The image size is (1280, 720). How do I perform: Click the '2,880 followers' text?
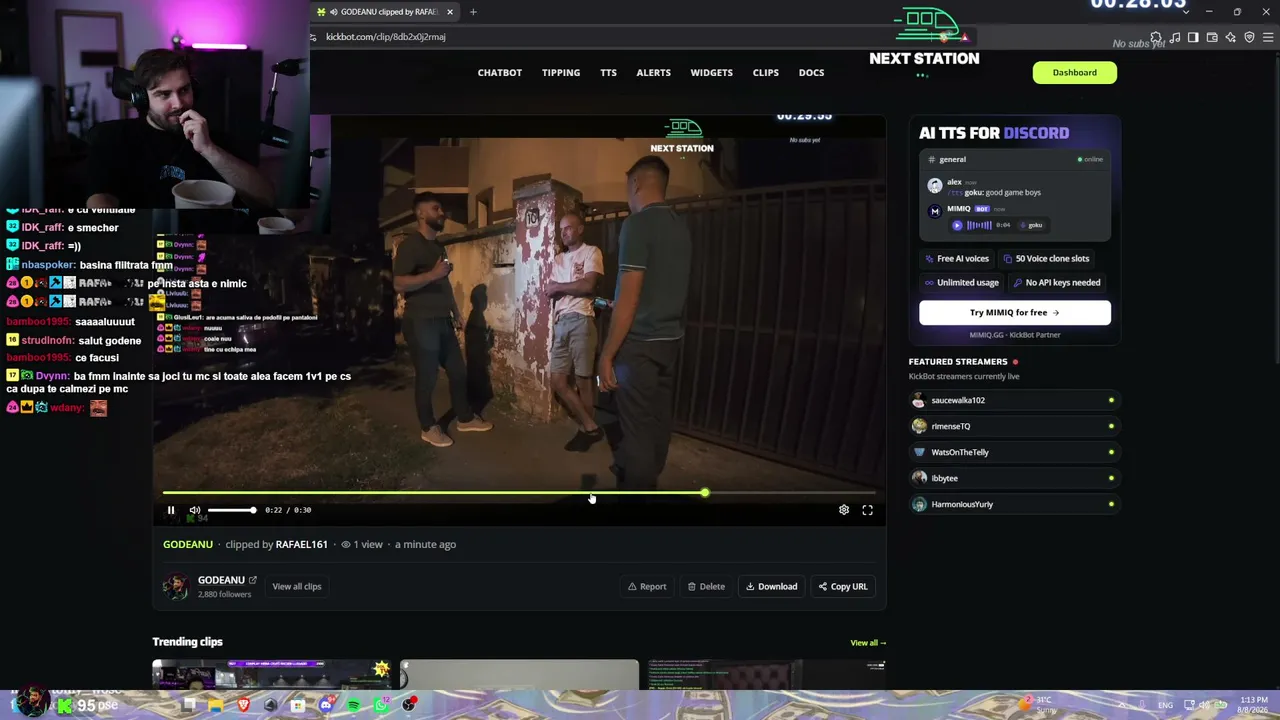(224, 595)
